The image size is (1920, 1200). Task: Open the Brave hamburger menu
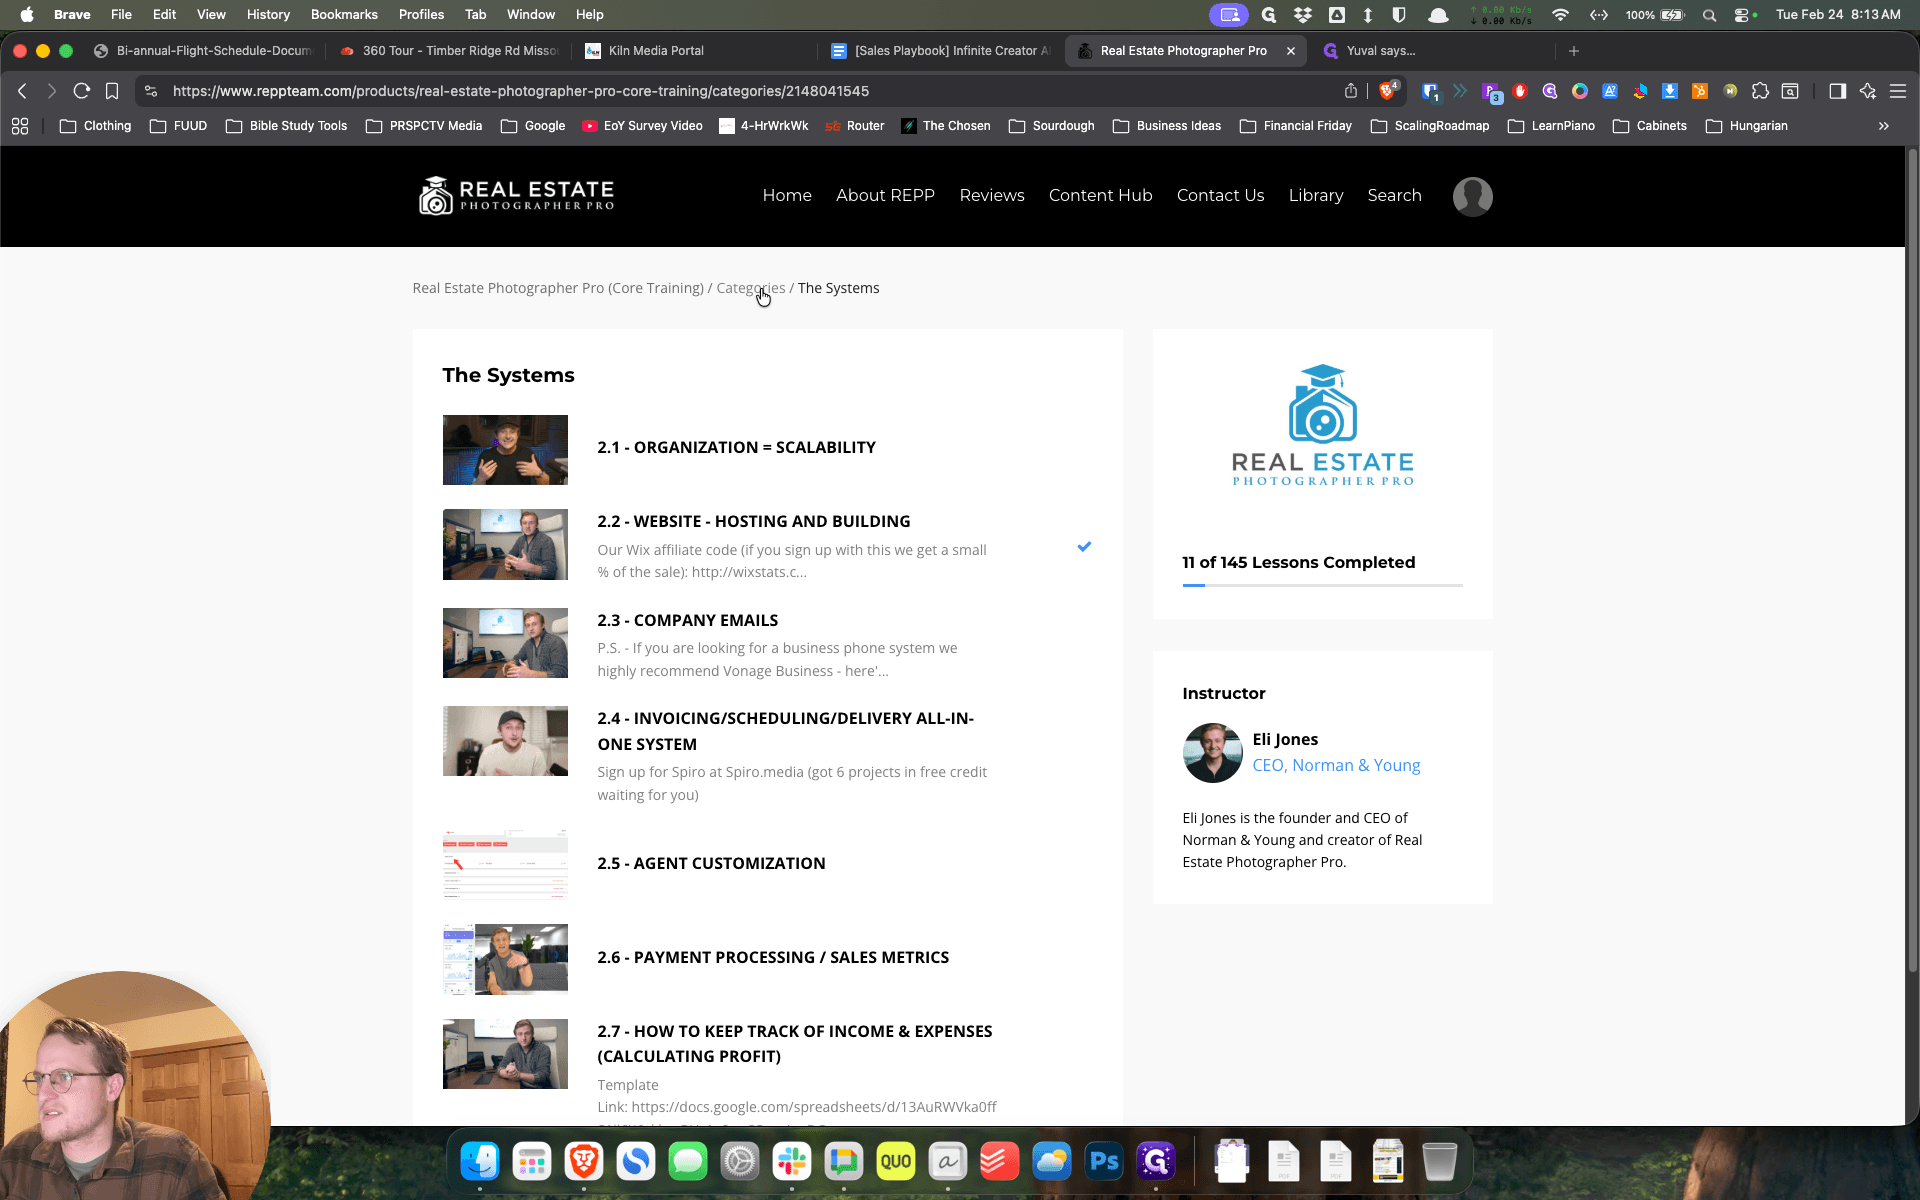tap(1897, 91)
